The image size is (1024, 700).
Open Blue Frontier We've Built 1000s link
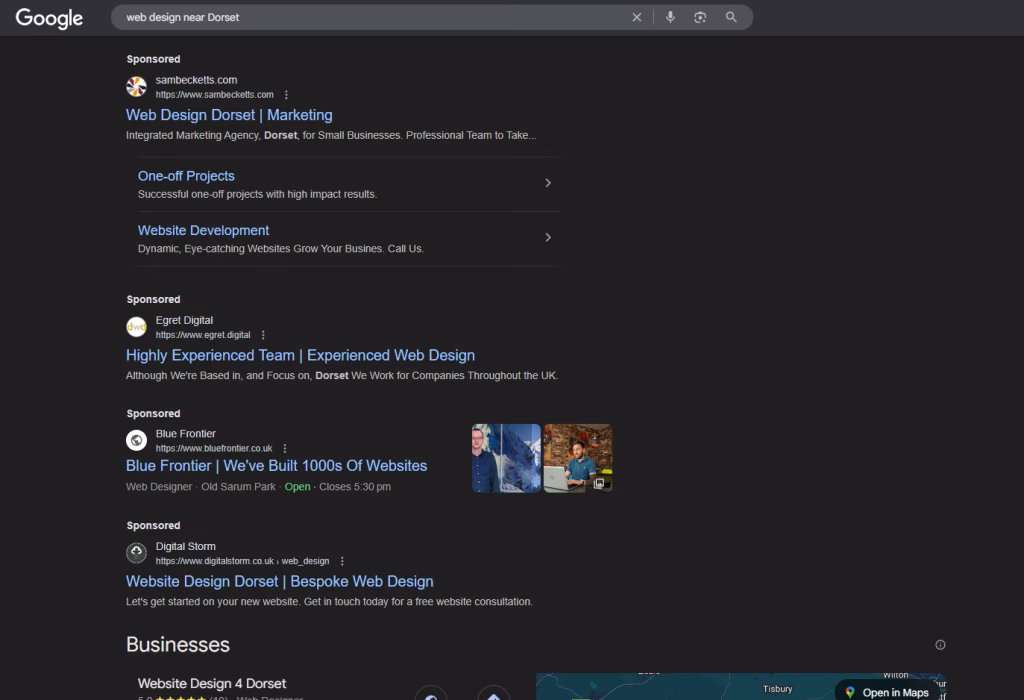[x=276, y=466]
